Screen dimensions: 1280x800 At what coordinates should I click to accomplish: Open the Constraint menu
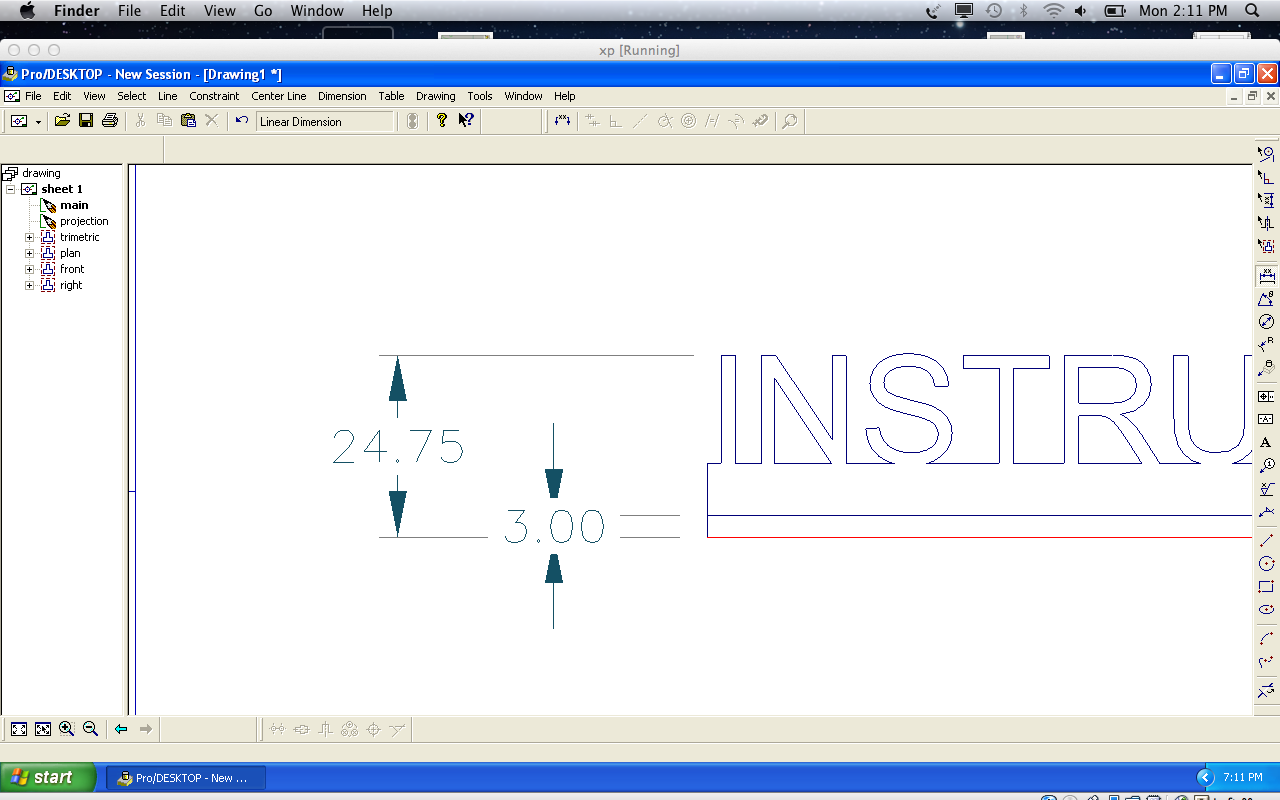tap(214, 96)
